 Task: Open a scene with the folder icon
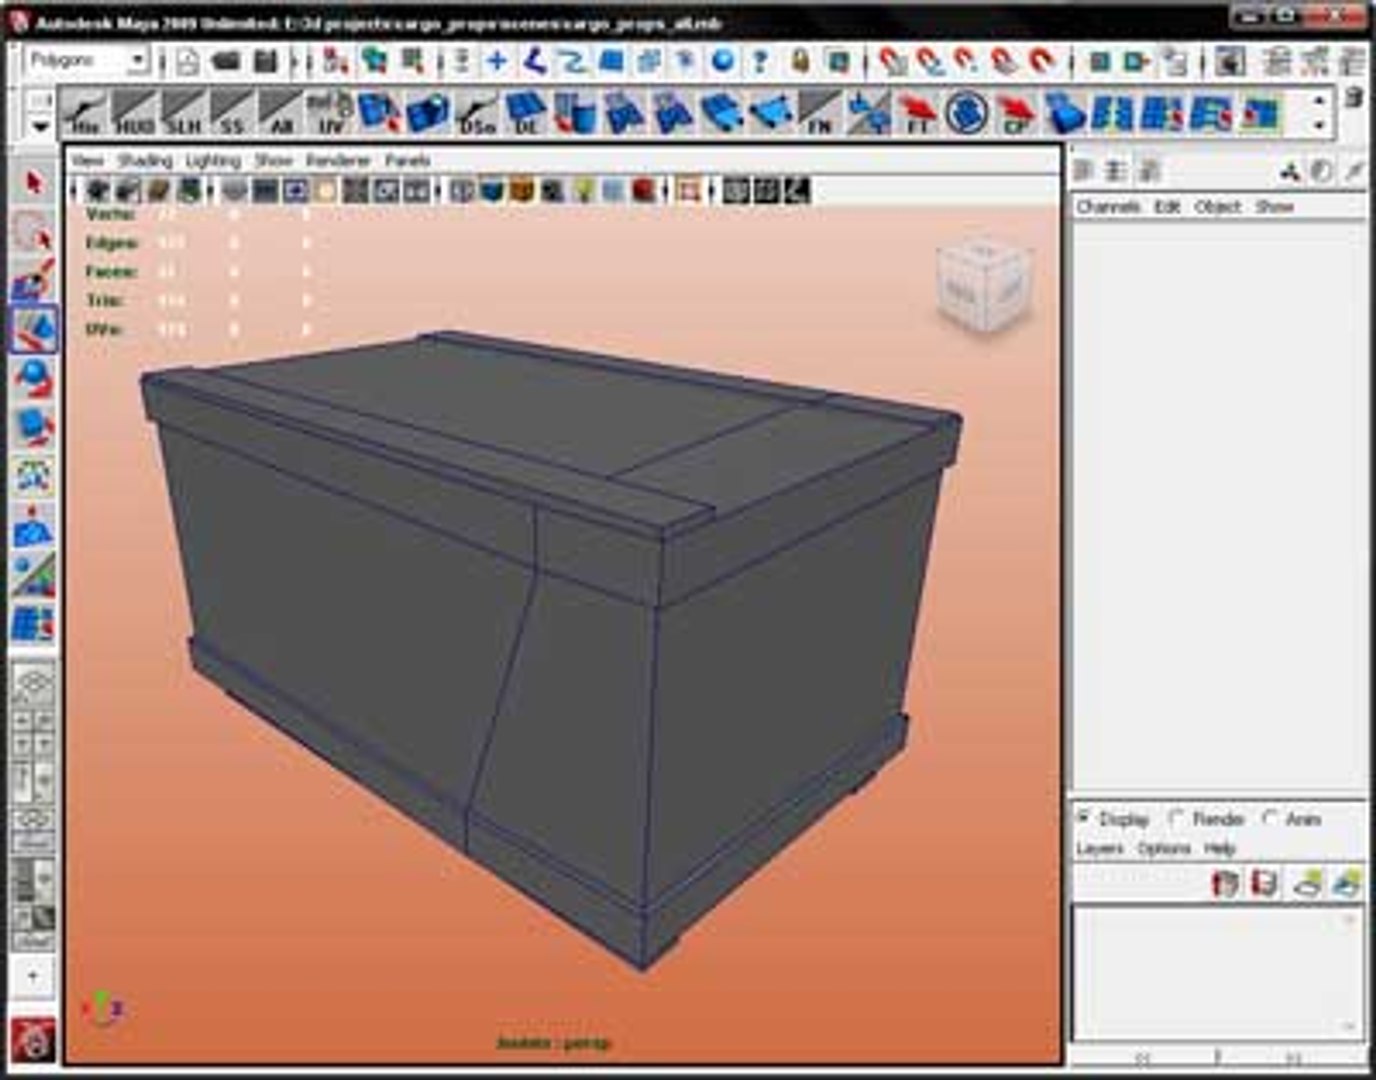226,62
